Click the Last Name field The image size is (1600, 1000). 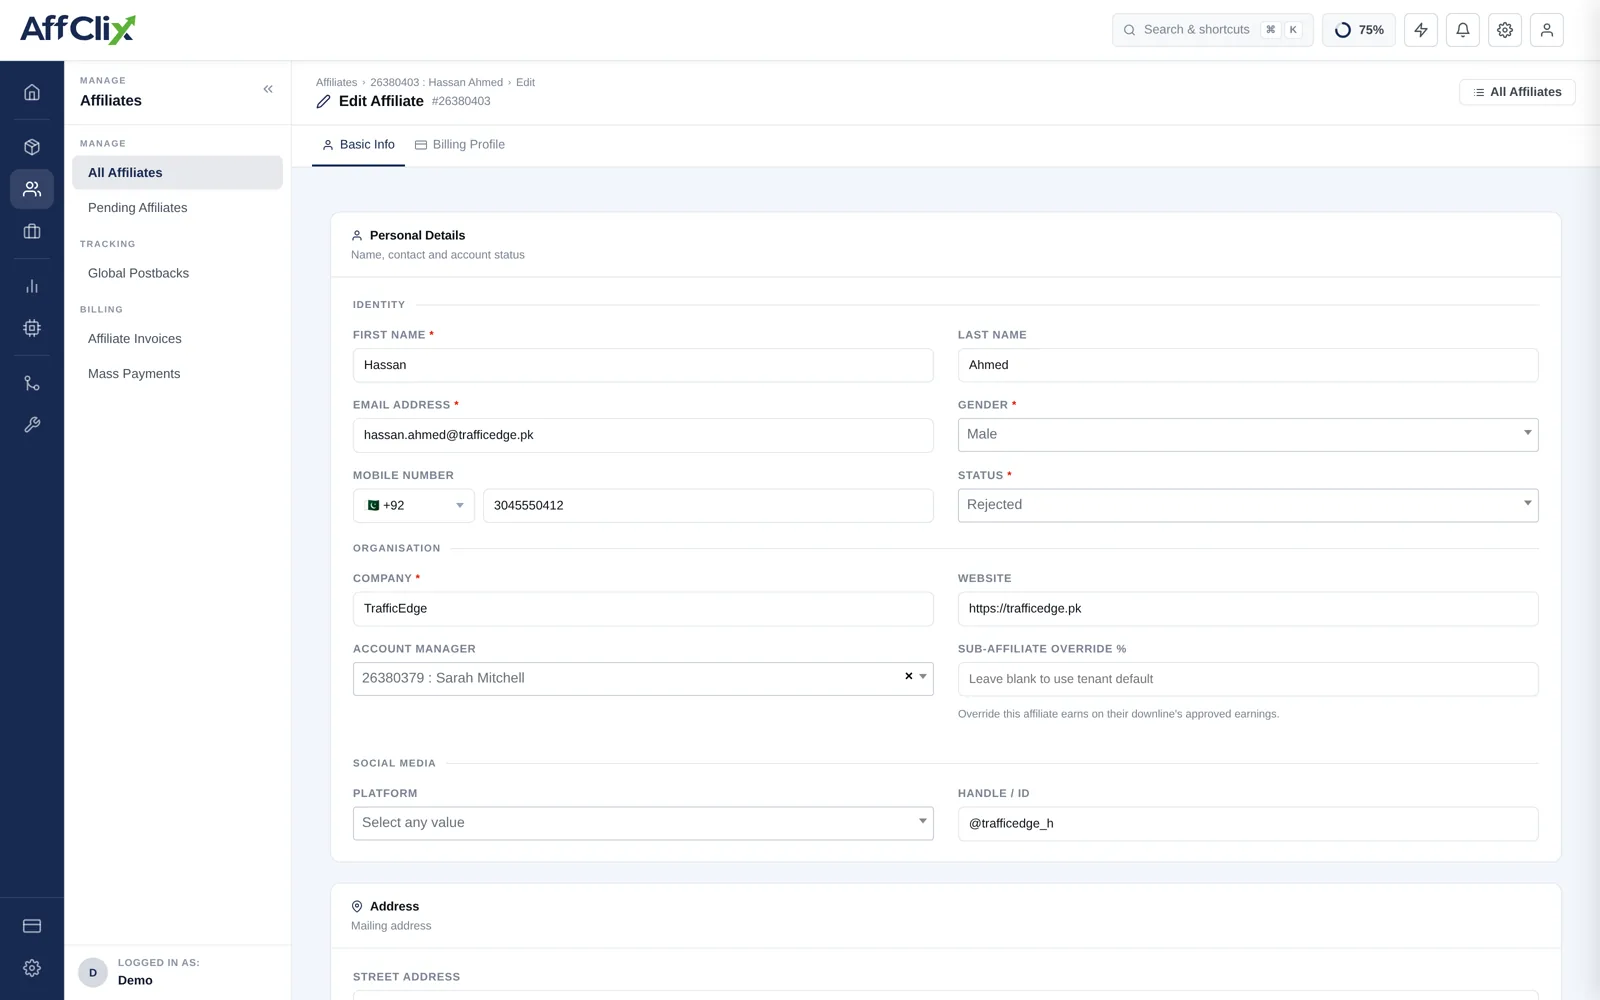[1248, 365]
